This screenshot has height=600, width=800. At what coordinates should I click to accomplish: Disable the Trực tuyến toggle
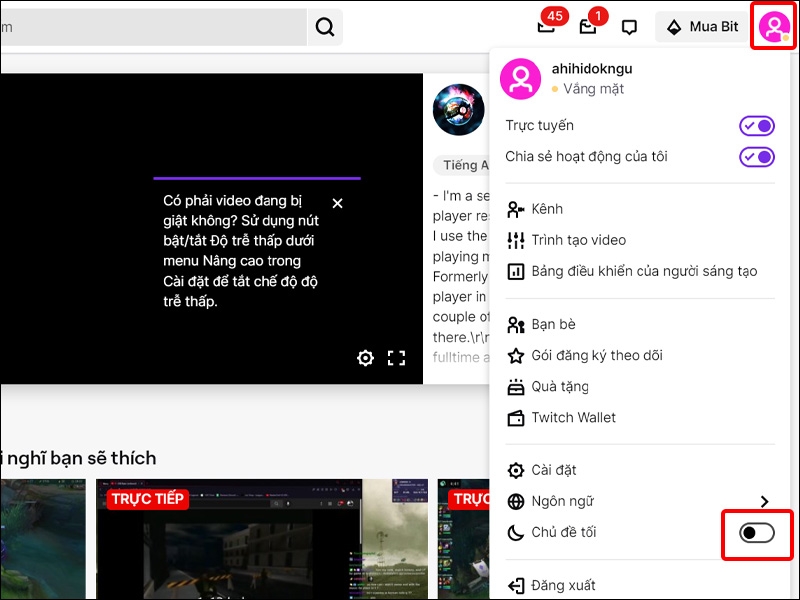coord(756,125)
